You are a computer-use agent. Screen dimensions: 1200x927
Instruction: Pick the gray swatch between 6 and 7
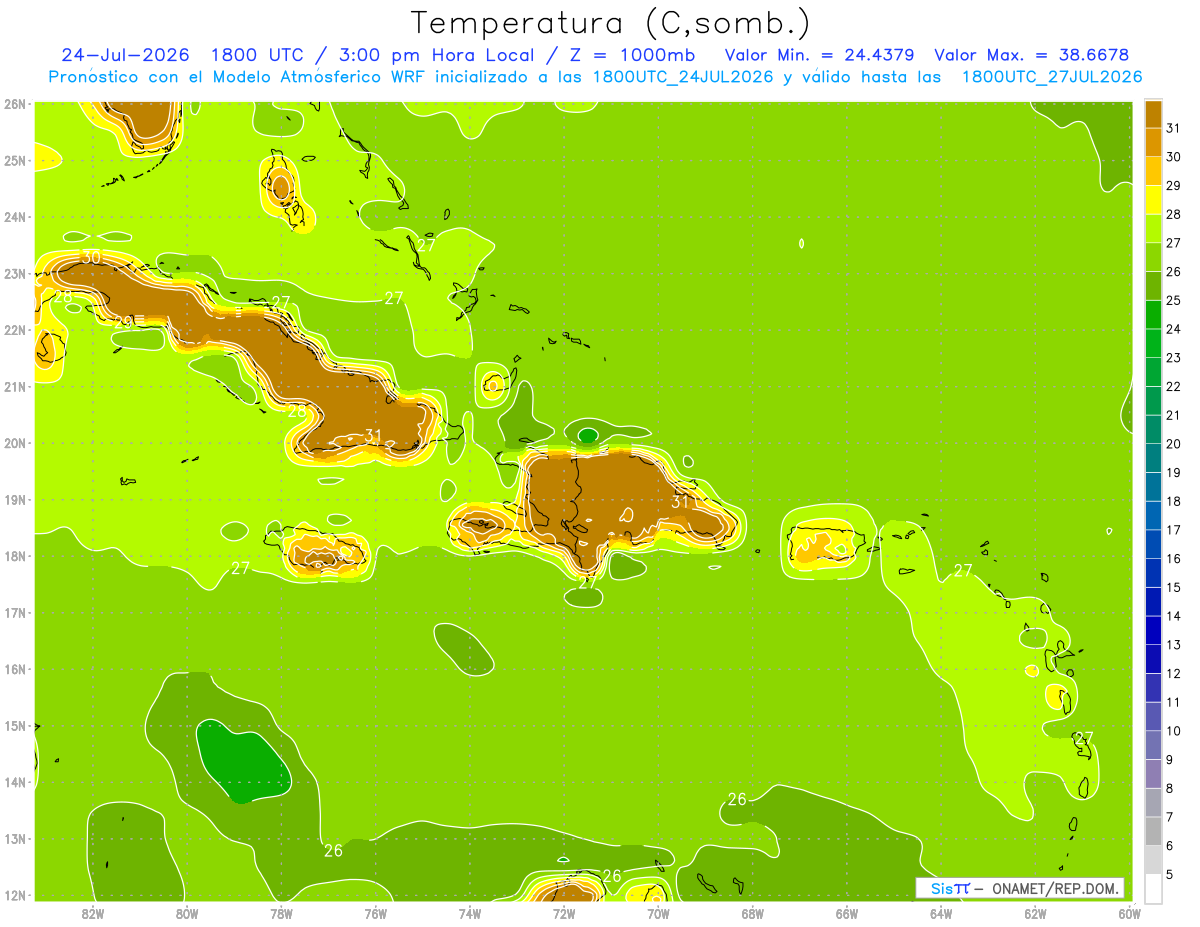click(1153, 831)
